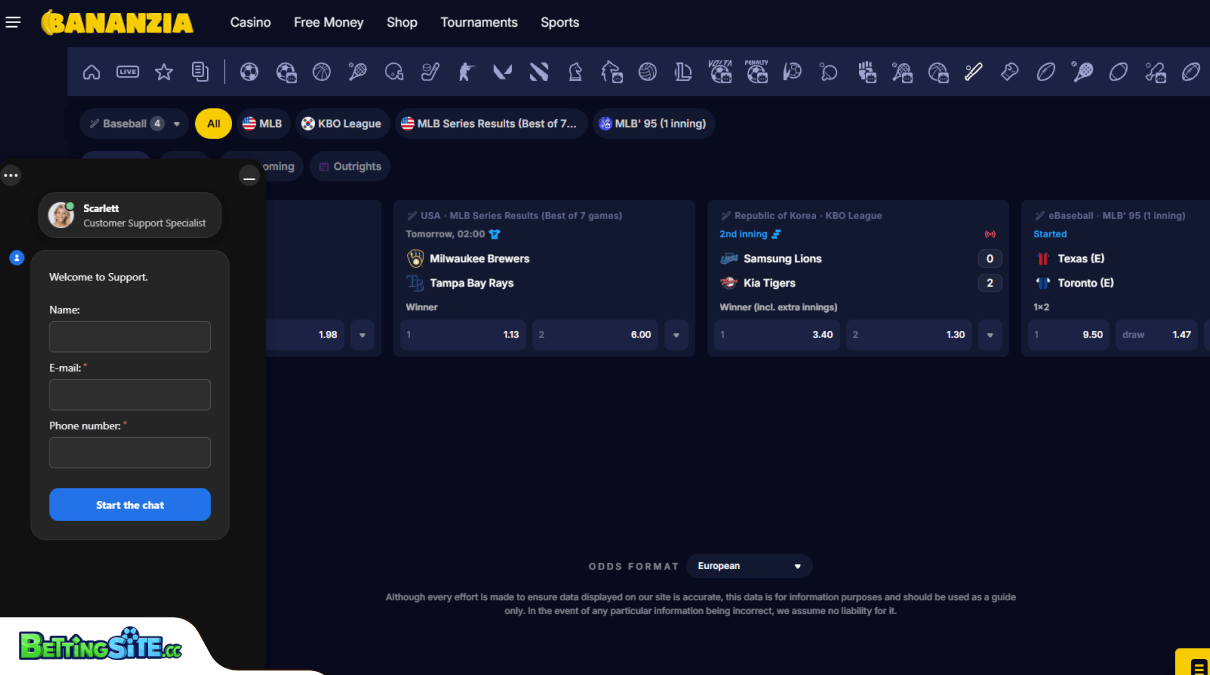1210x675 pixels.
Task: Open the hamburger menu beside the Bananzia logo
Action: coord(13,22)
